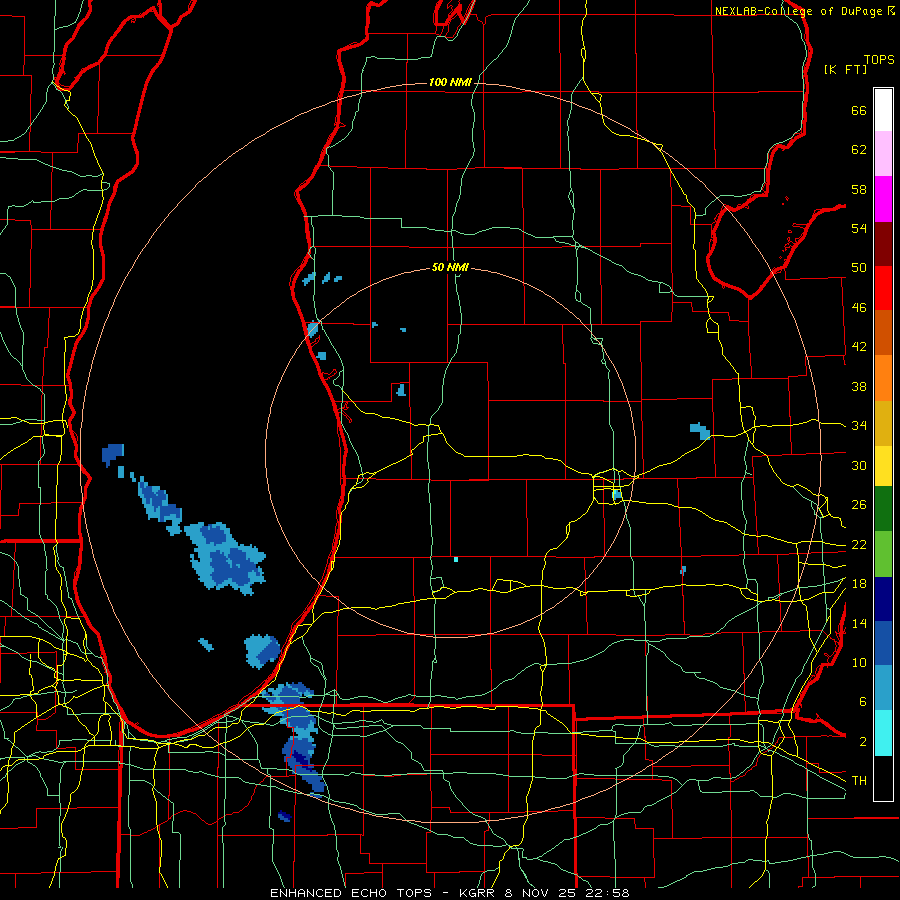The image size is (900, 900).
Task: Pick the bright red 46 kft legend swatch
Action: pyautogui.click(x=883, y=288)
